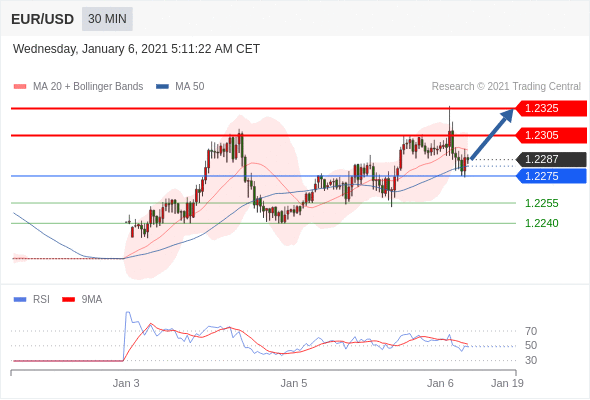Click the 1.2305 resistance price tag
This screenshot has width=590, height=400.
coord(551,135)
